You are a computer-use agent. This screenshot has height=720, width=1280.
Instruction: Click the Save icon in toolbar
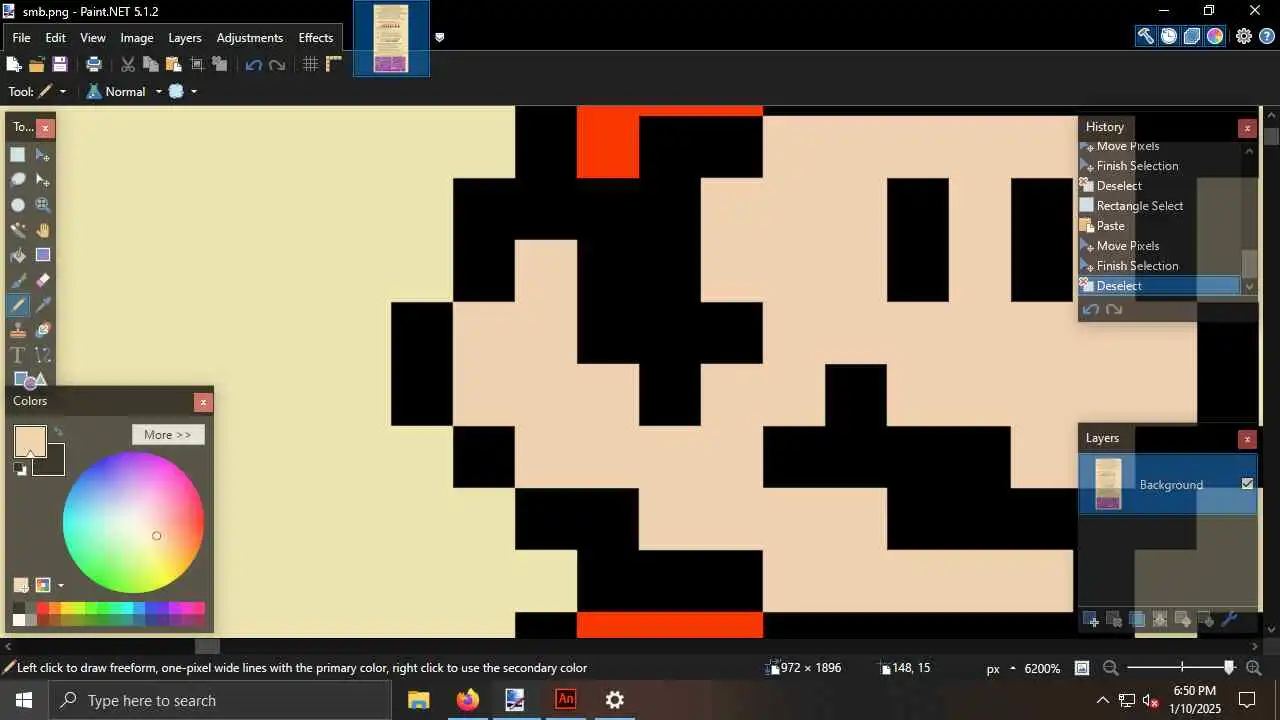click(60, 64)
